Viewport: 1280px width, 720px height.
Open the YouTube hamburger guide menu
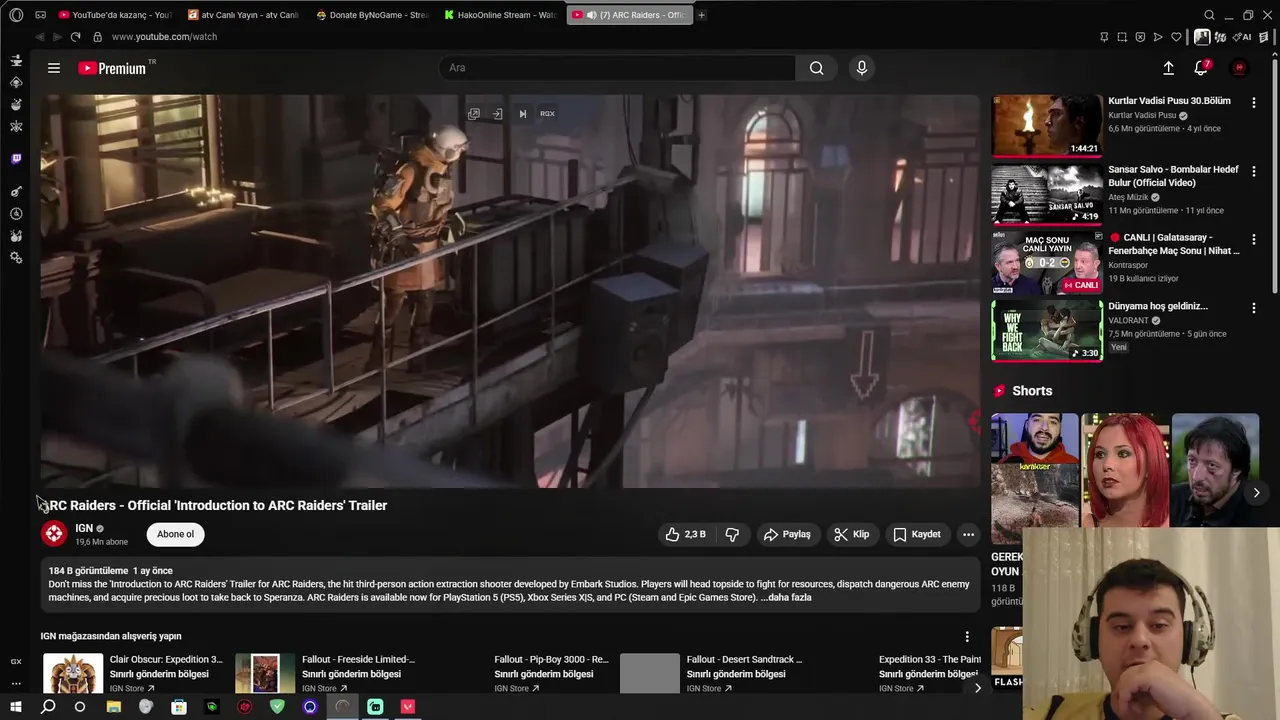[54, 68]
